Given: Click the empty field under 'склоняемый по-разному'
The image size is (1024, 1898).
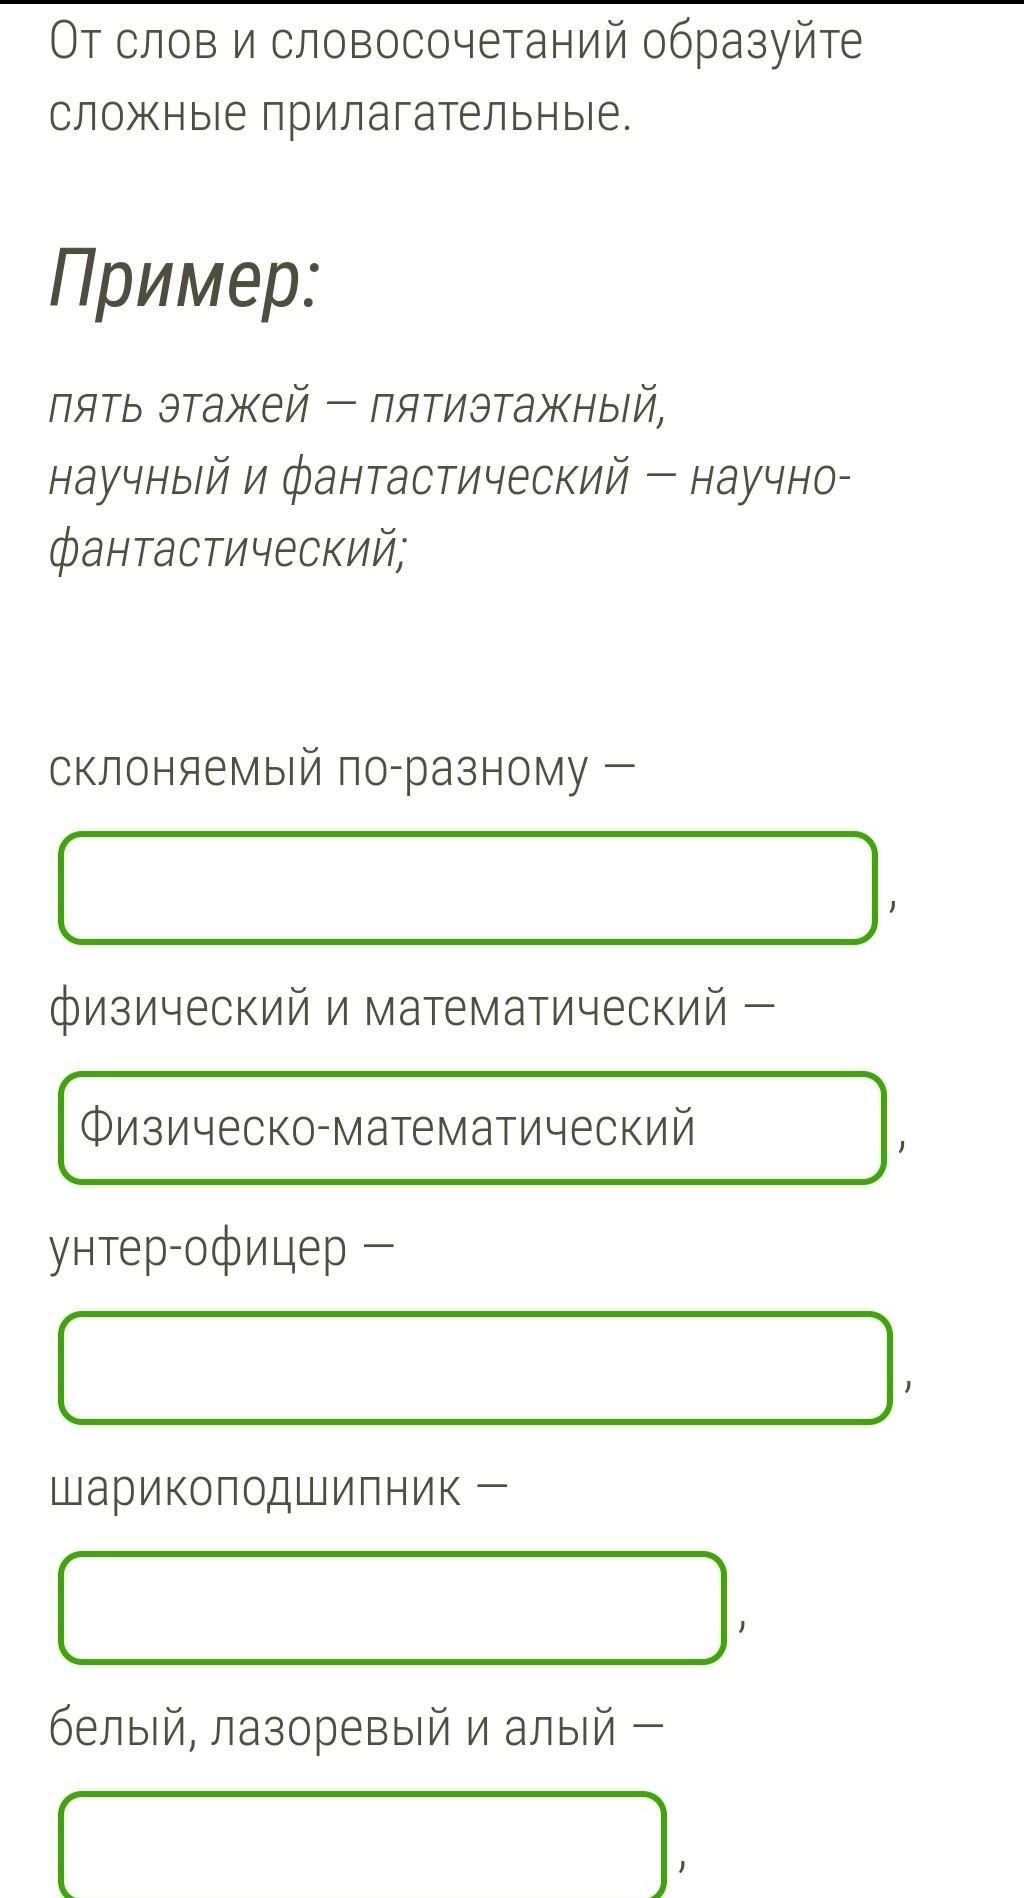Looking at the screenshot, I should pyautogui.click(x=468, y=888).
